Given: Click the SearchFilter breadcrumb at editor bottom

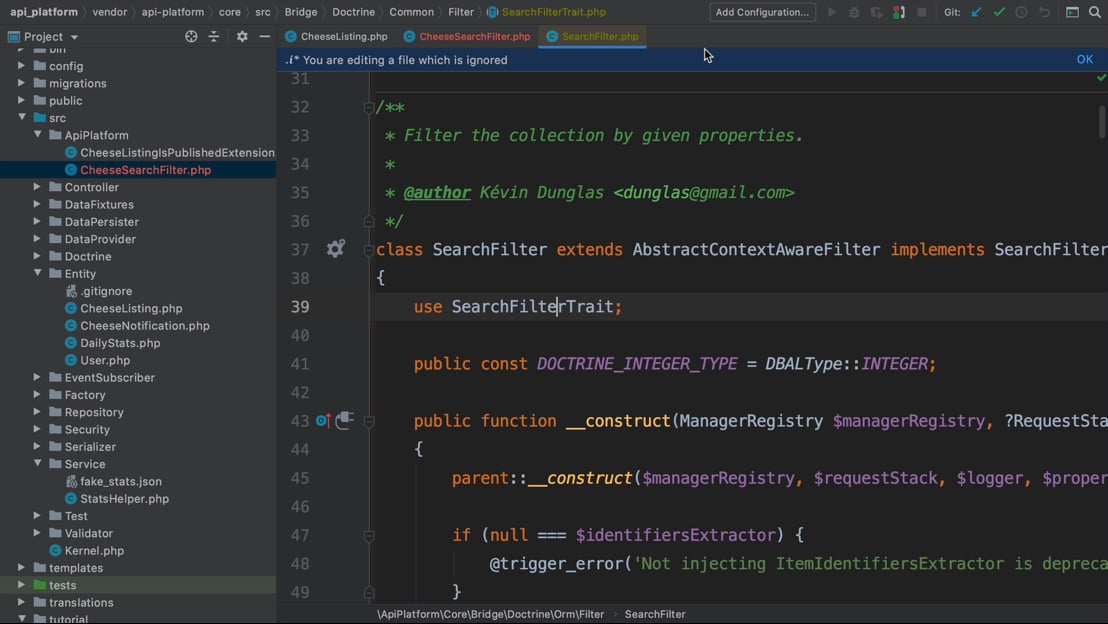Looking at the screenshot, I should tap(655, 614).
